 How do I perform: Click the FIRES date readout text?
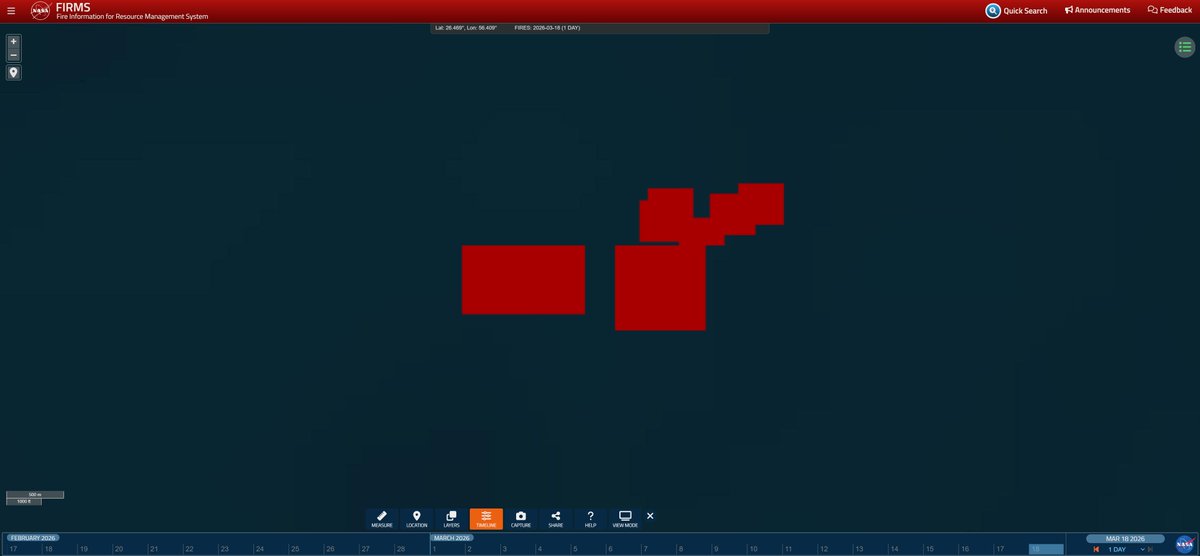pos(547,28)
